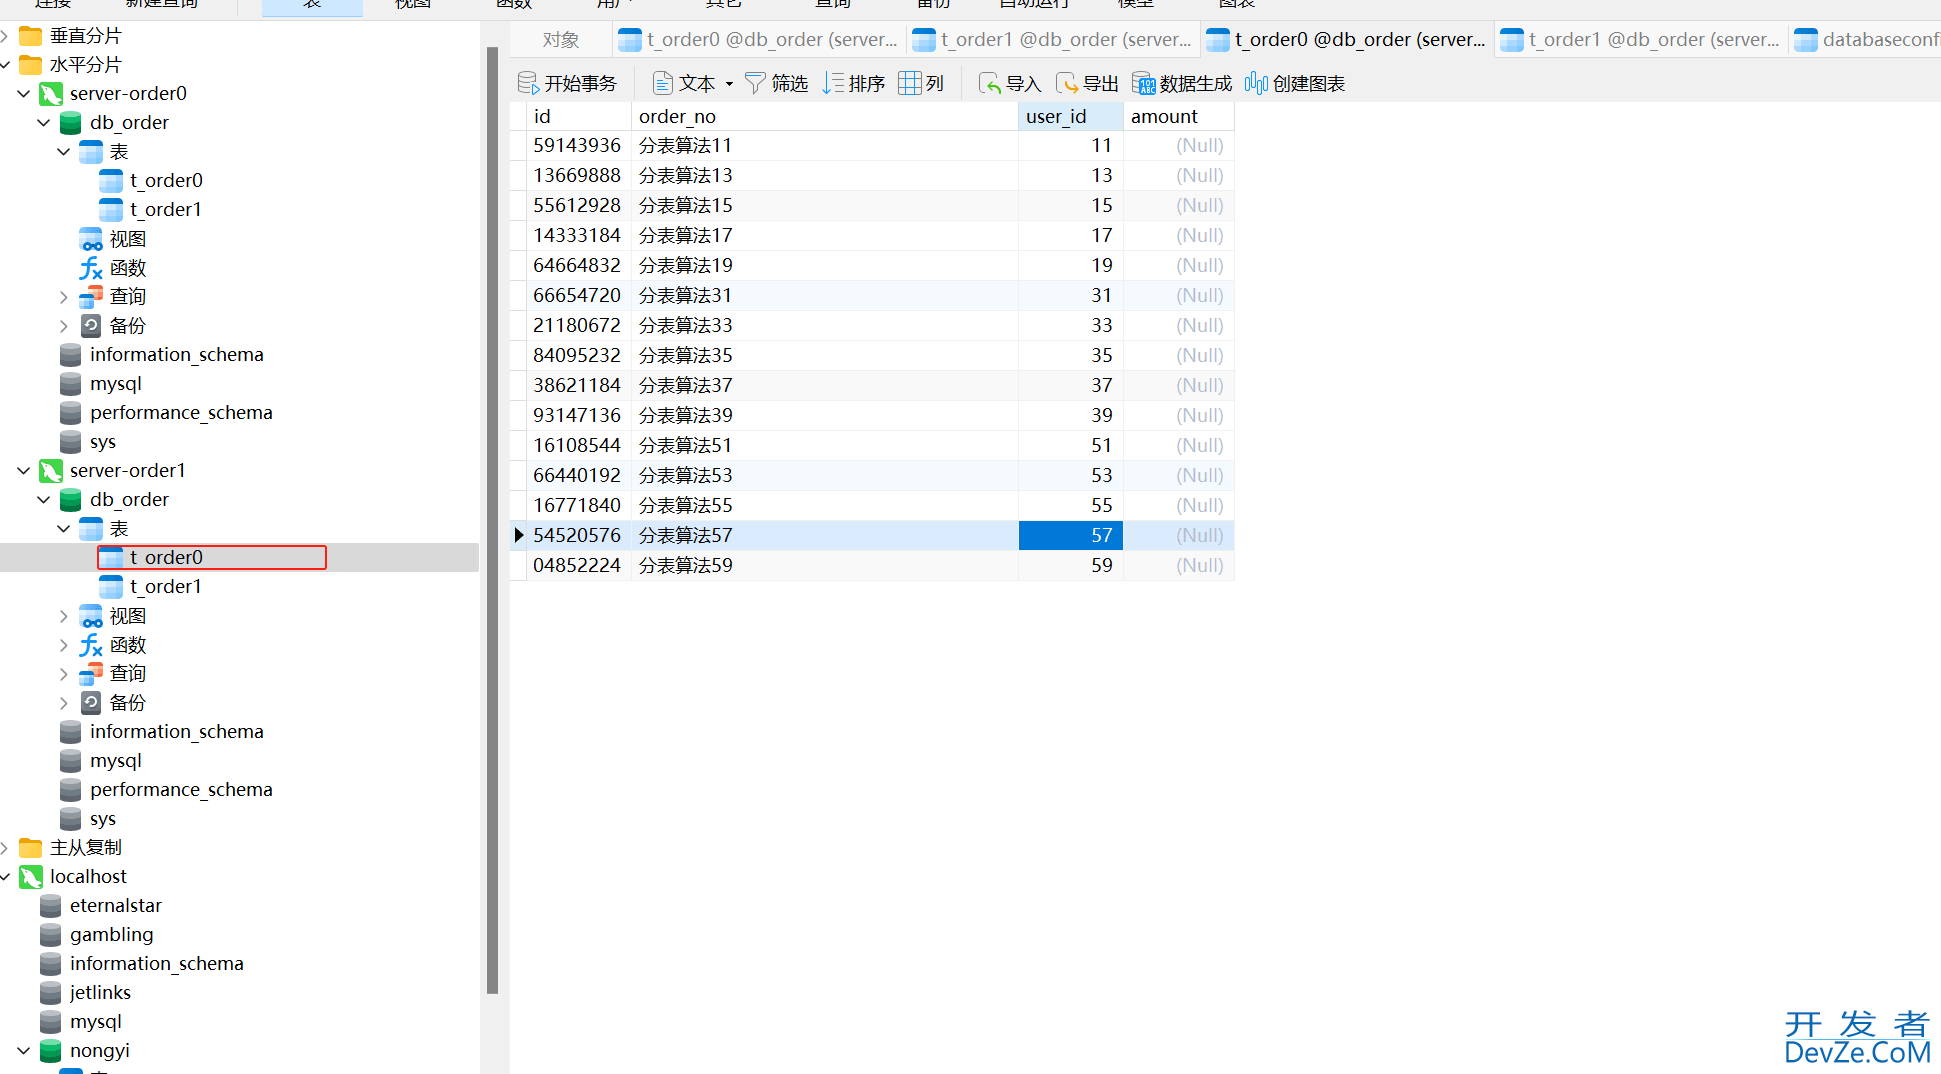The height and width of the screenshot is (1074, 1941).
Task: Collapse the server-order0 connection node
Action: 23,94
